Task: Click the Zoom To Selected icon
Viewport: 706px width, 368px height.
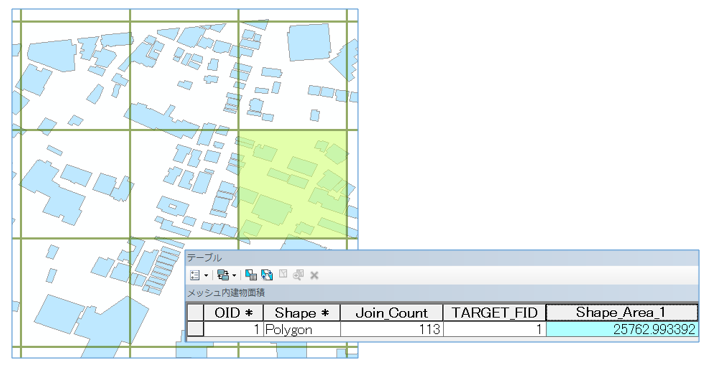Action: pos(298,275)
